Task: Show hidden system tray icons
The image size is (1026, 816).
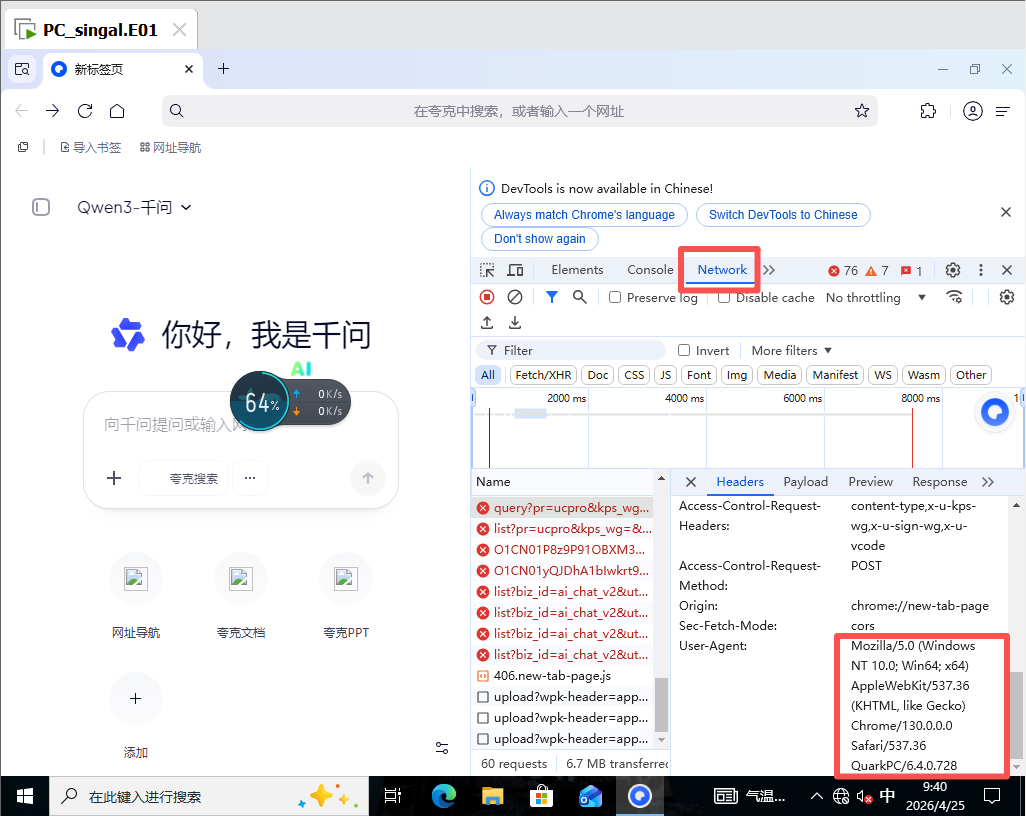Action: [817, 796]
